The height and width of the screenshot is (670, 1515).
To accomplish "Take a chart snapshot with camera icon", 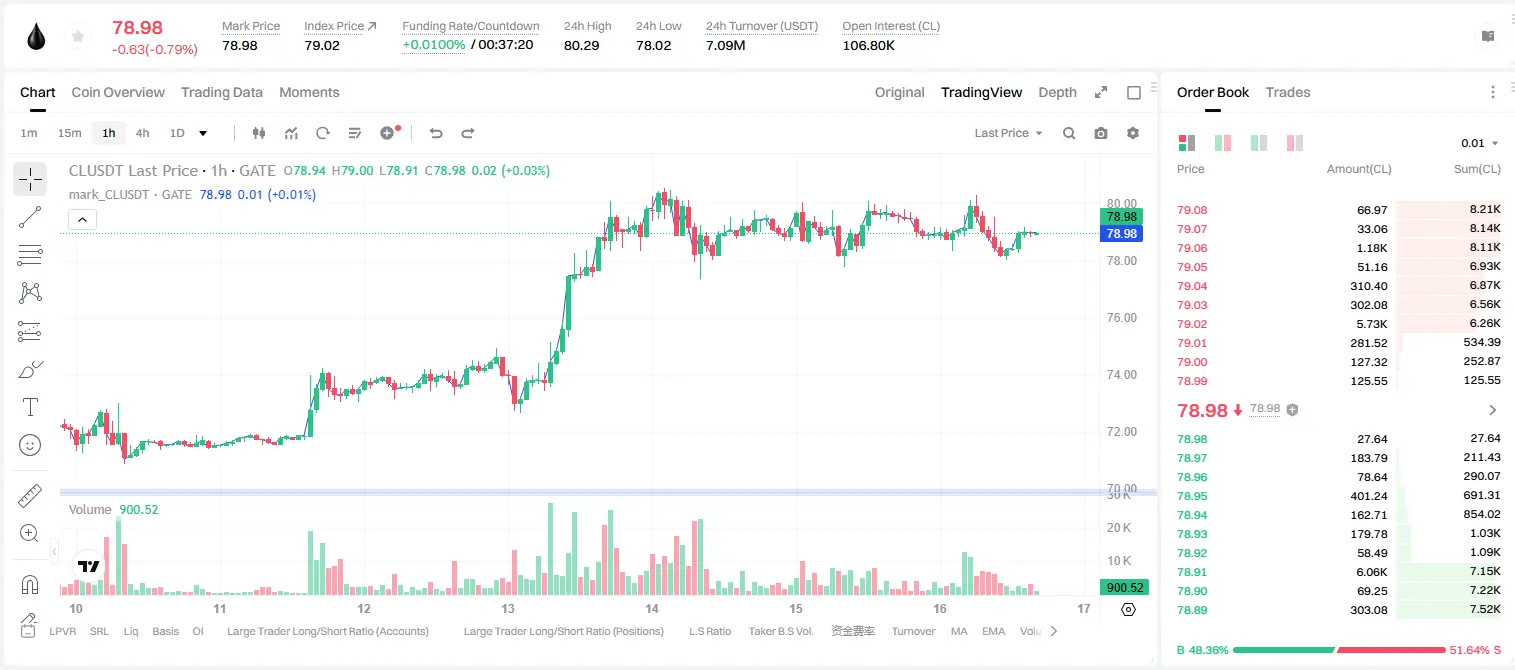I will click(1101, 133).
